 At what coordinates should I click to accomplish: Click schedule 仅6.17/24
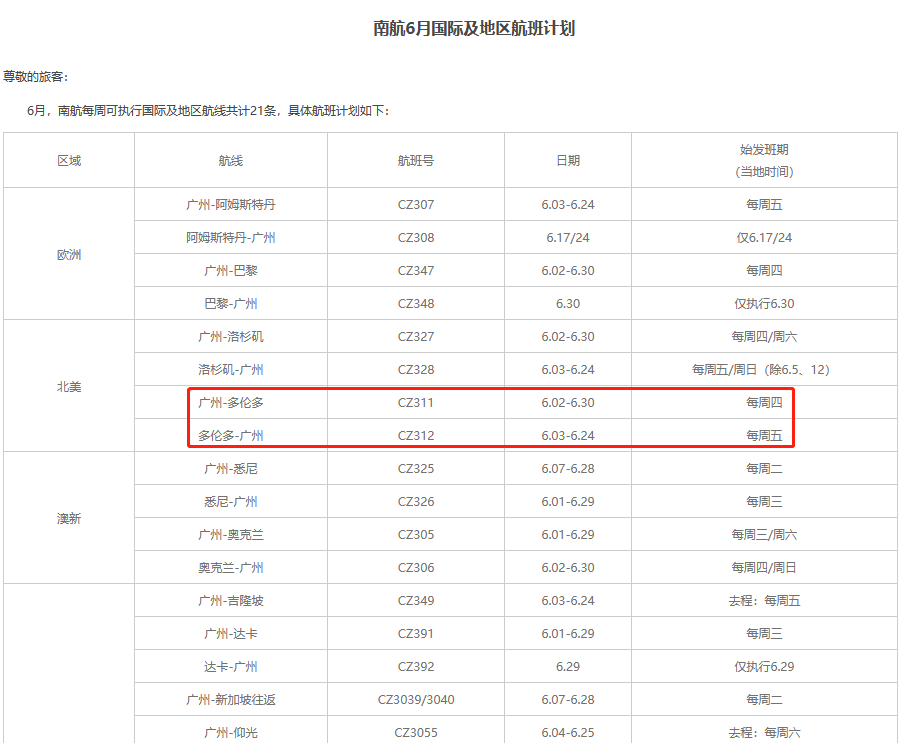(764, 237)
